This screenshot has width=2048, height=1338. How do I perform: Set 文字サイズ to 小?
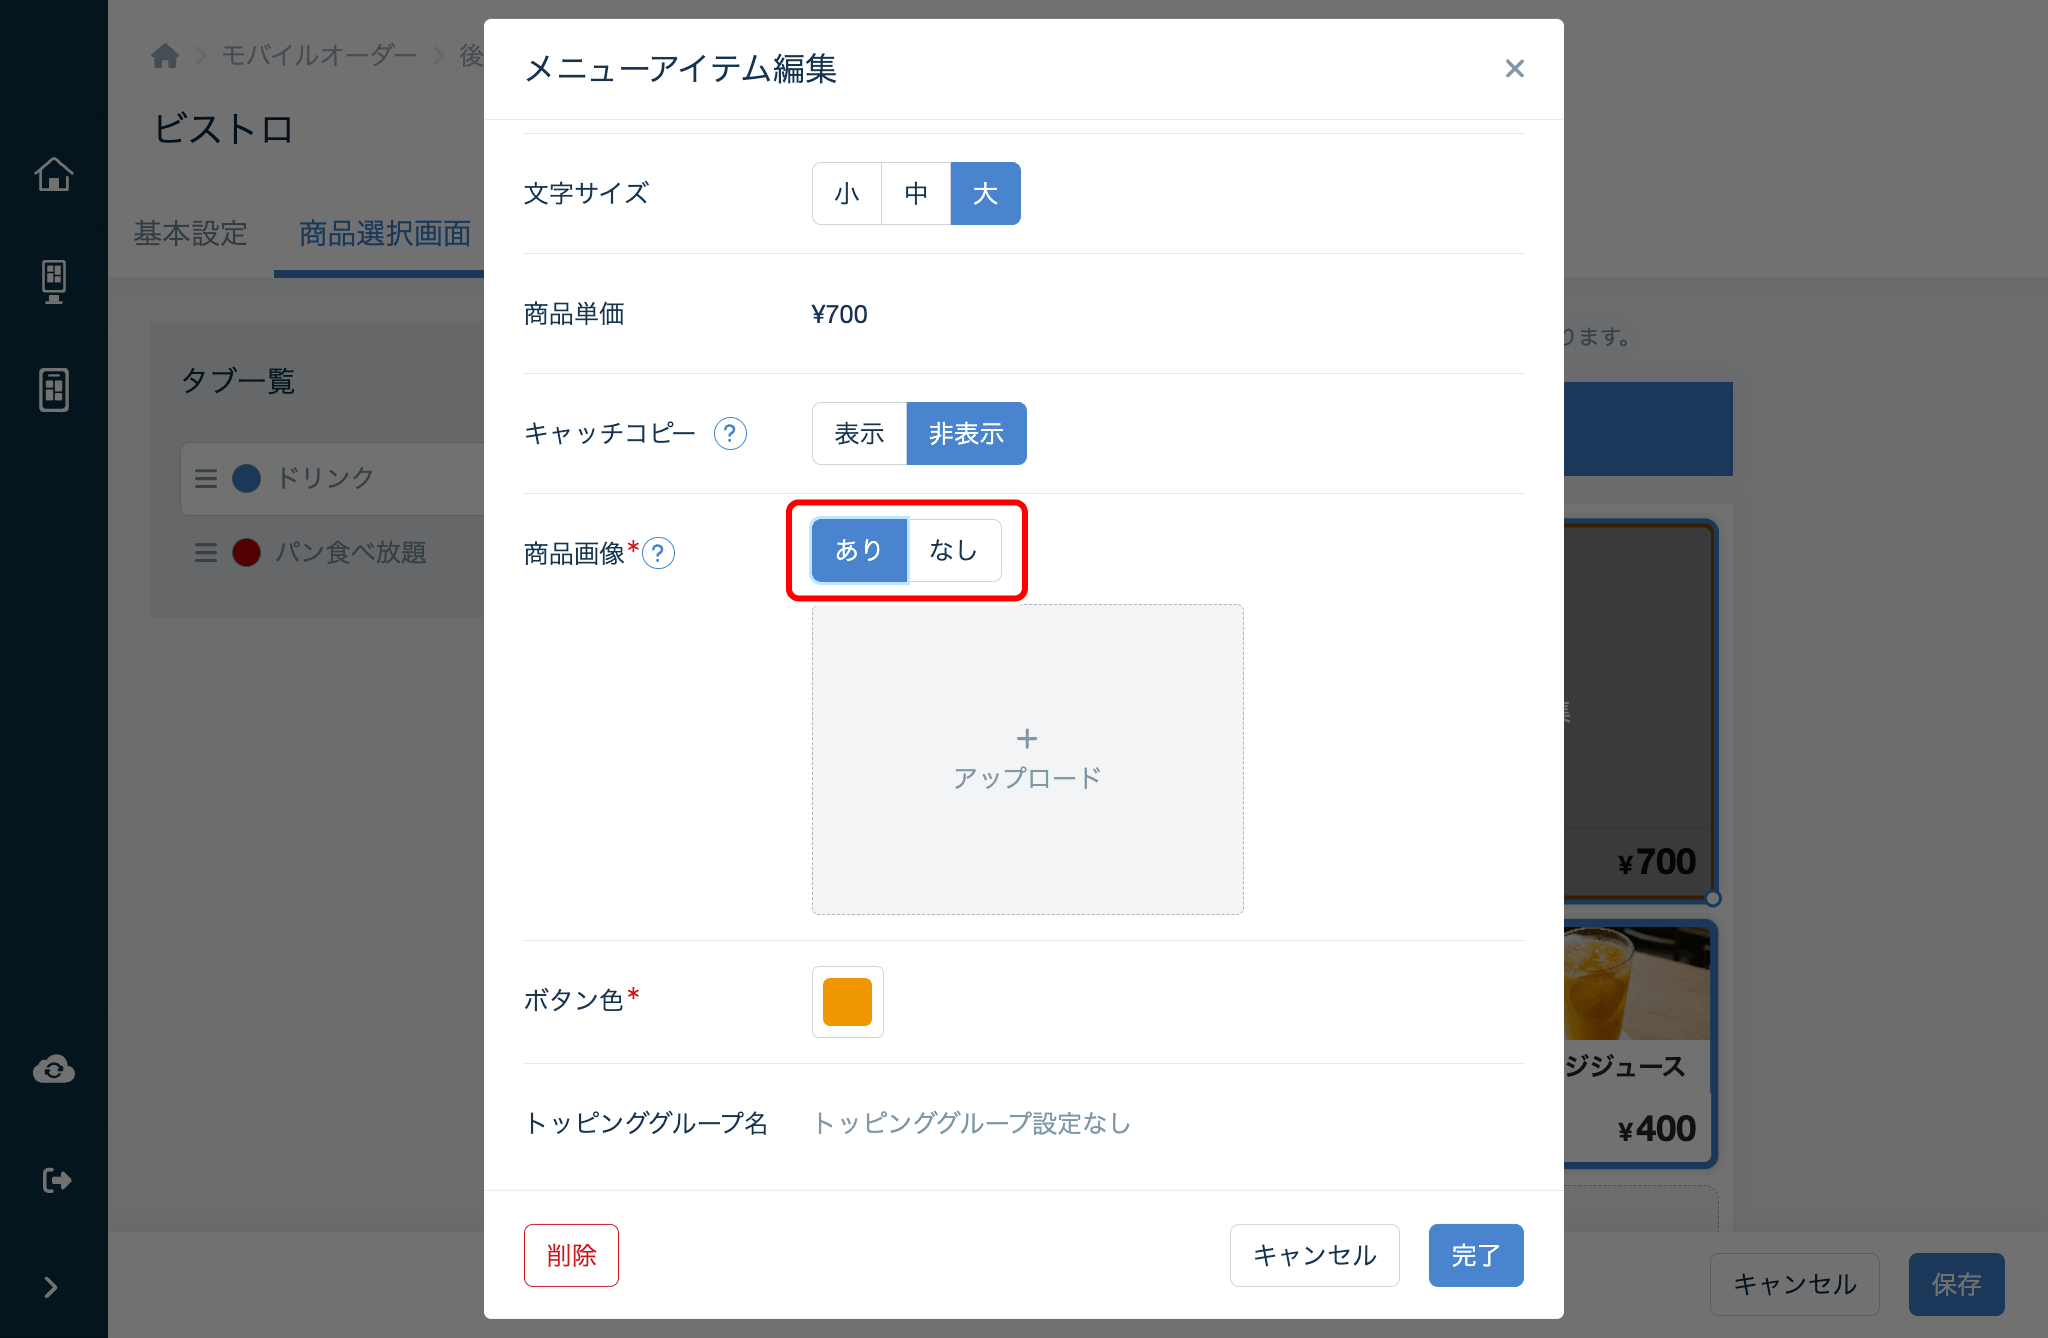[x=846, y=192]
